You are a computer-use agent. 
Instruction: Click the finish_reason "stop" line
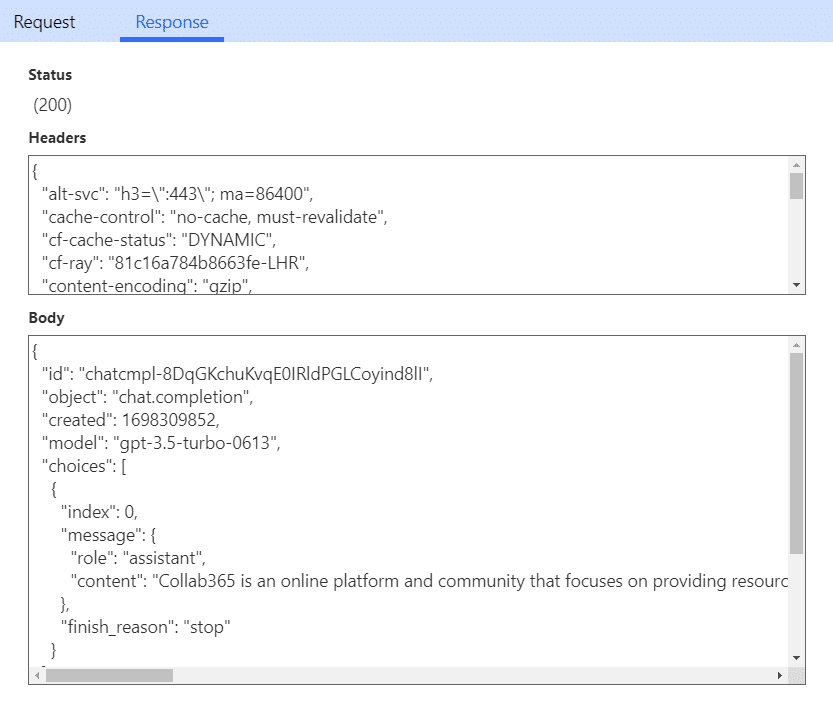pos(146,627)
